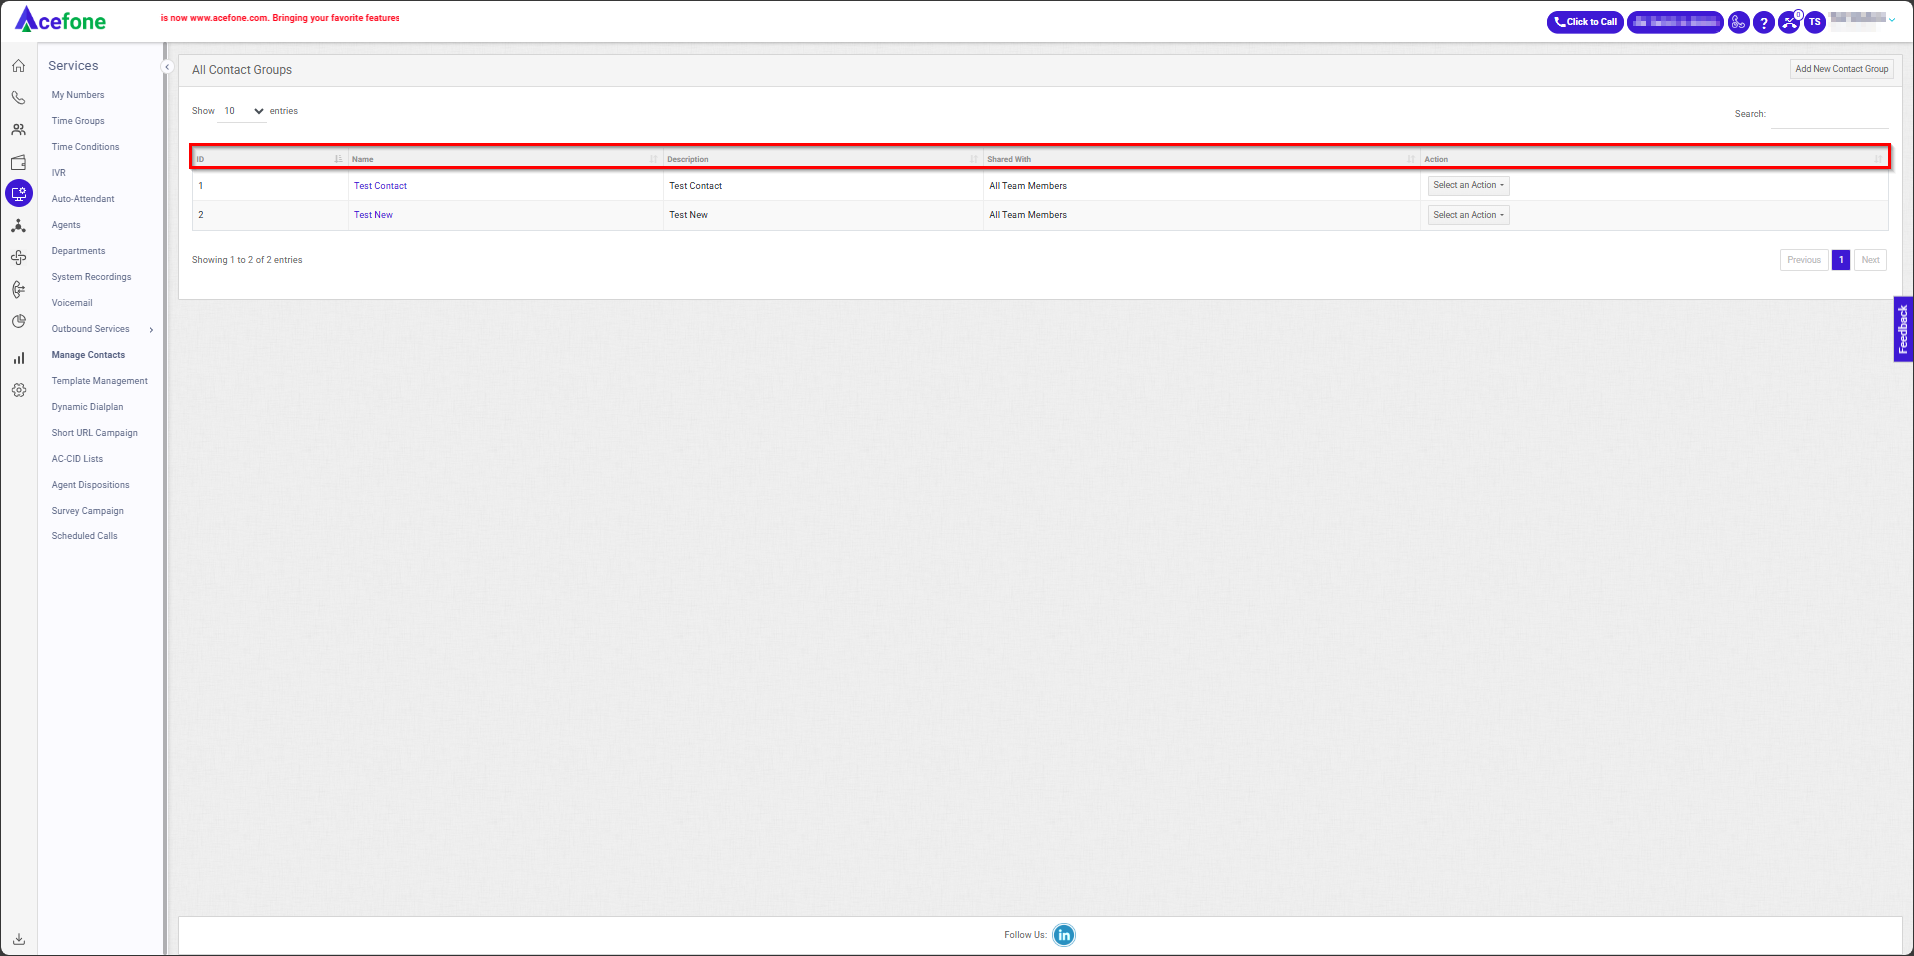Image resolution: width=1914 pixels, height=956 pixels.
Task: Open Agent Dispositions menu item
Action: coord(90,485)
